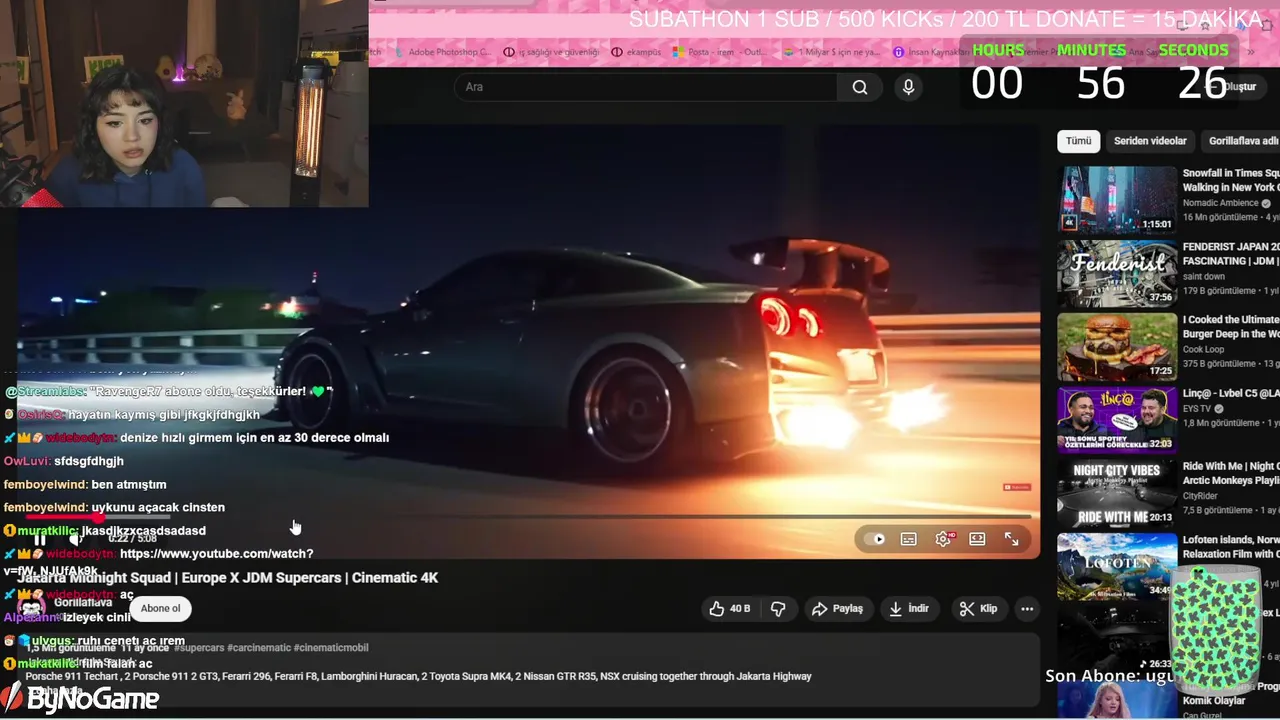Open the Snowfall in Times Square thumbnail
The width and height of the screenshot is (1280, 720).
[1117, 199]
